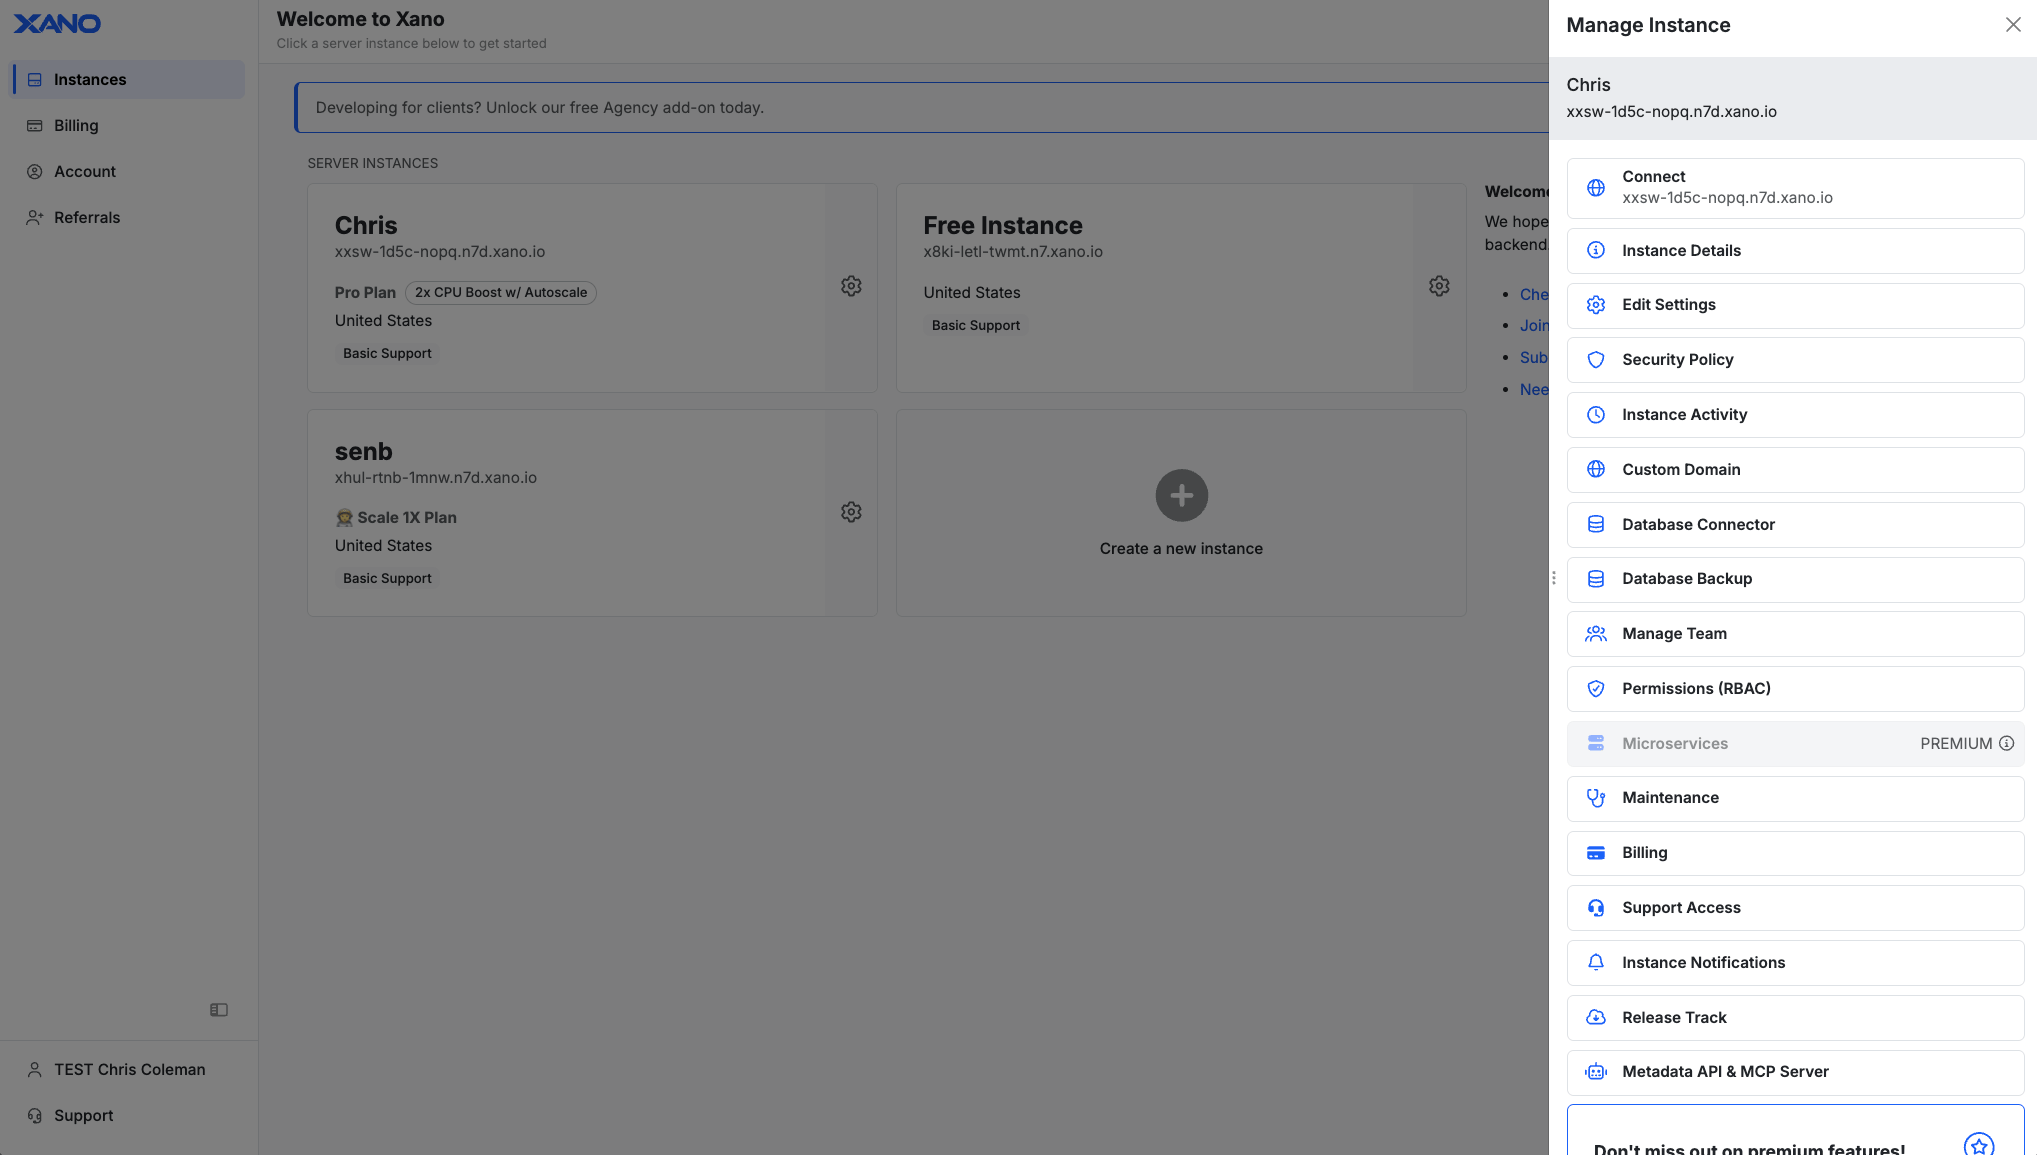This screenshot has width=2037, height=1155.
Task: Open Security Policy
Action: 1795,360
